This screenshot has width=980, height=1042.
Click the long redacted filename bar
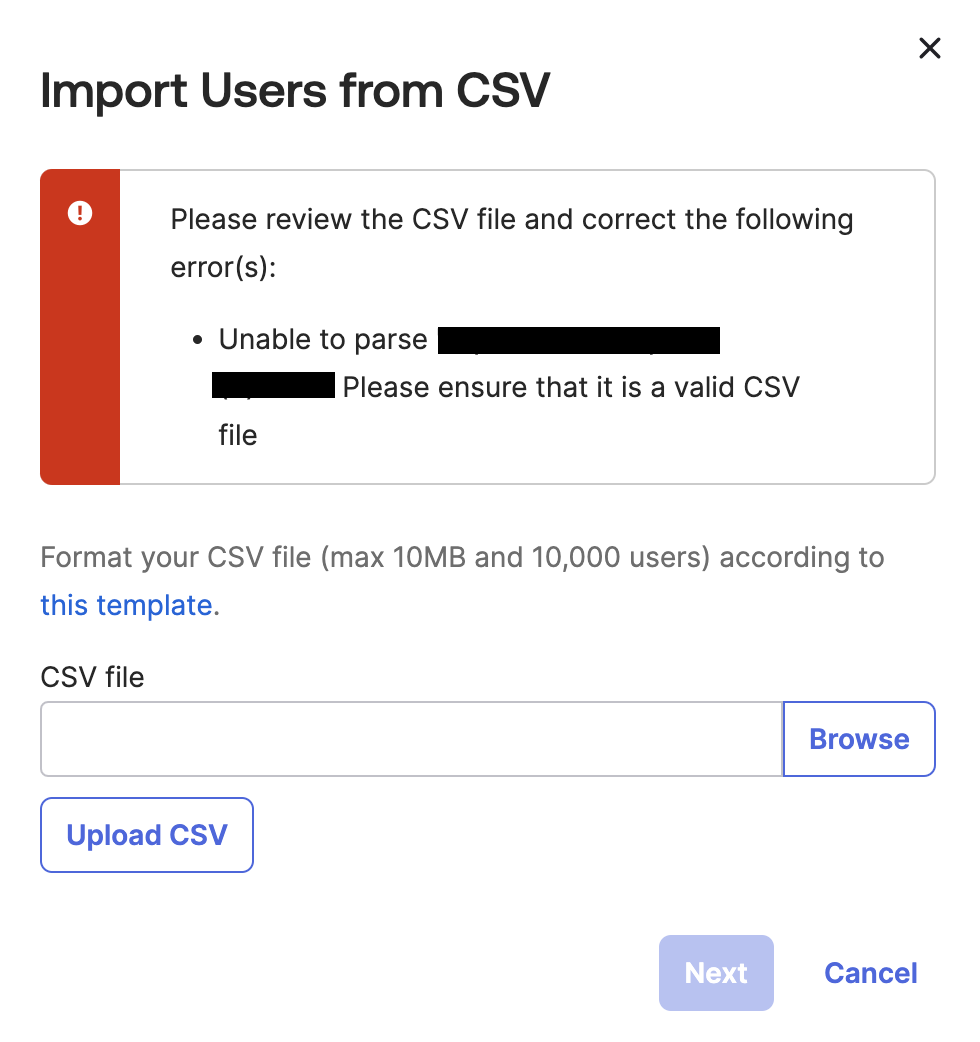tap(579, 340)
